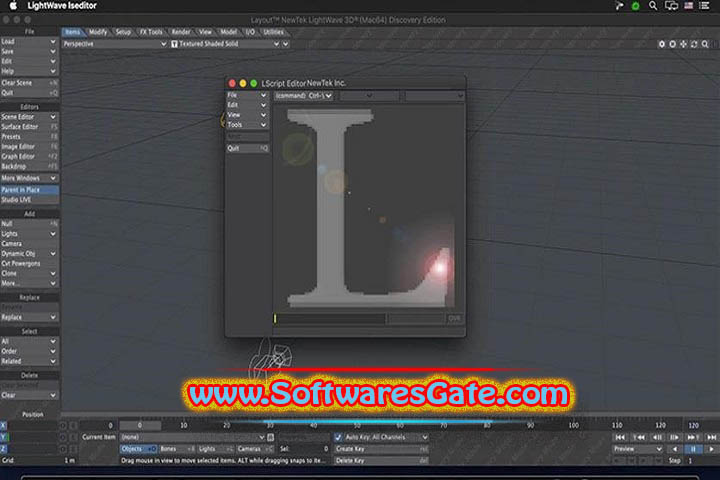This screenshot has height=480, width=720.
Task: Open the Scene Editor dropdown
Action: point(29,117)
